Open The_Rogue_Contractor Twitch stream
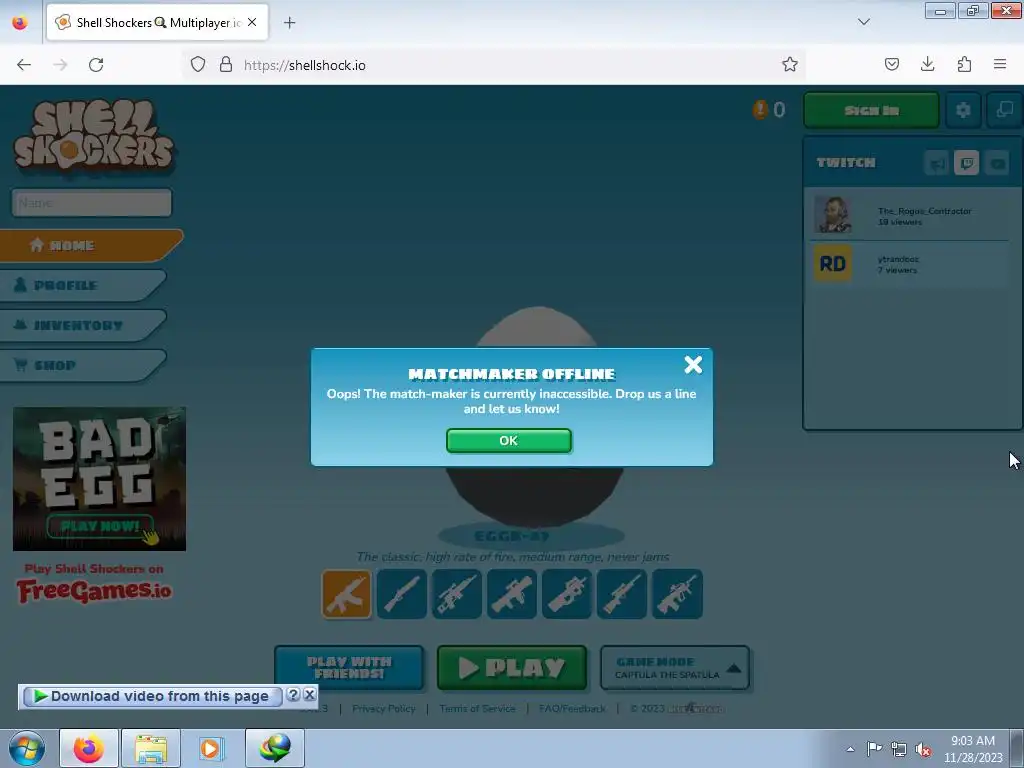The width and height of the screenshot is (1024, 768). pyautogui.click(x=910, y=216)
